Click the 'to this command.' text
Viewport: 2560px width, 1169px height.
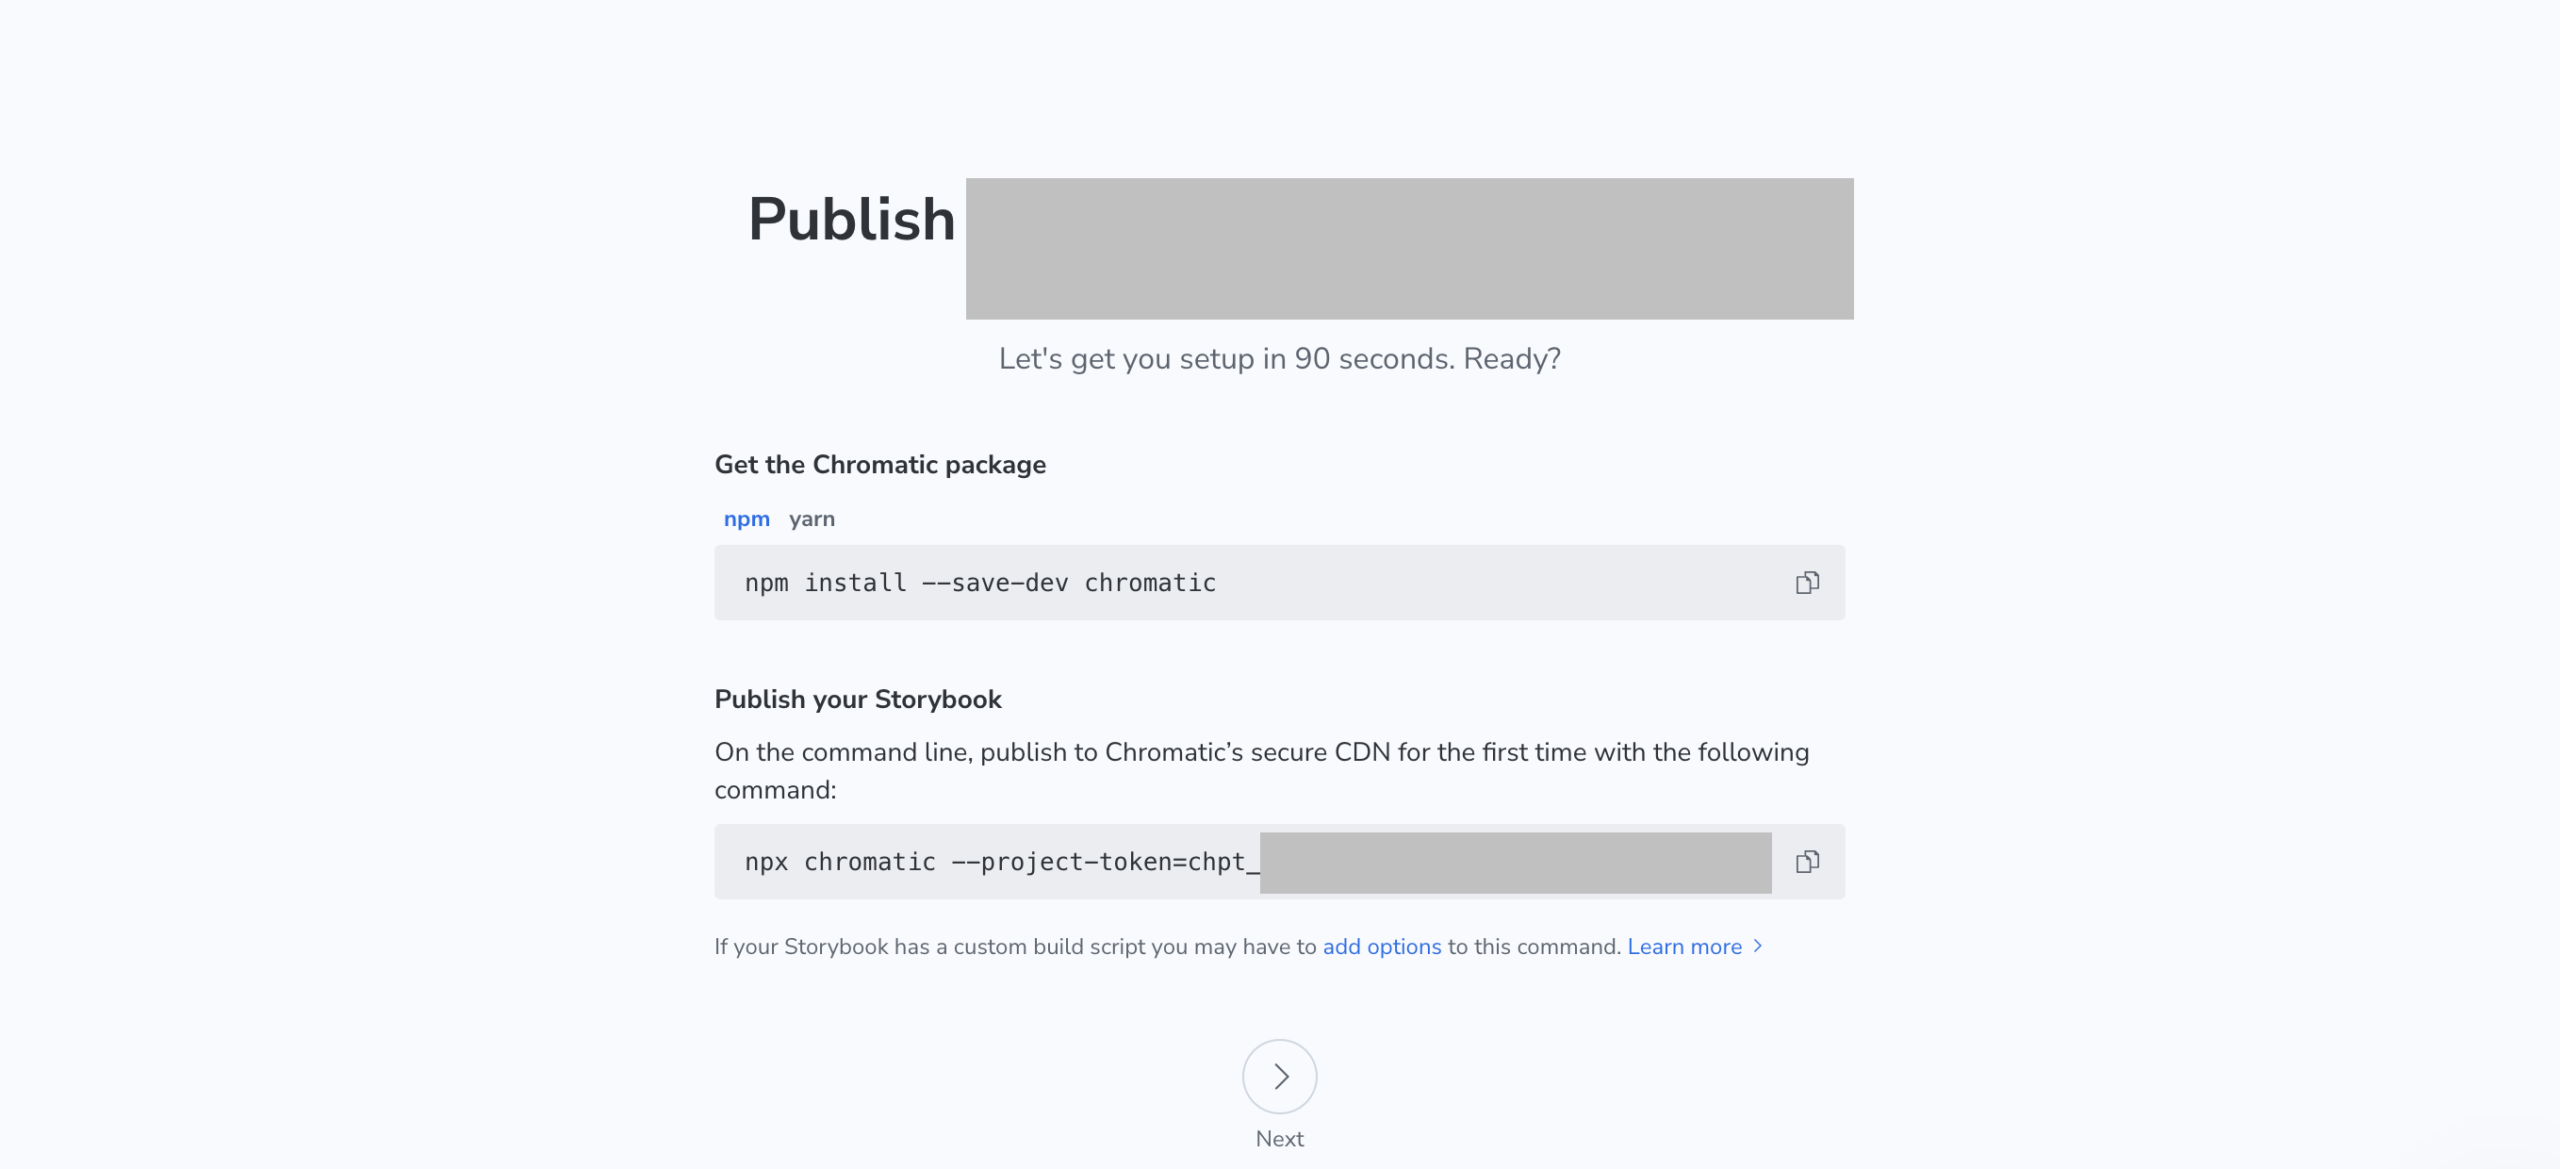pos(1534,947)
